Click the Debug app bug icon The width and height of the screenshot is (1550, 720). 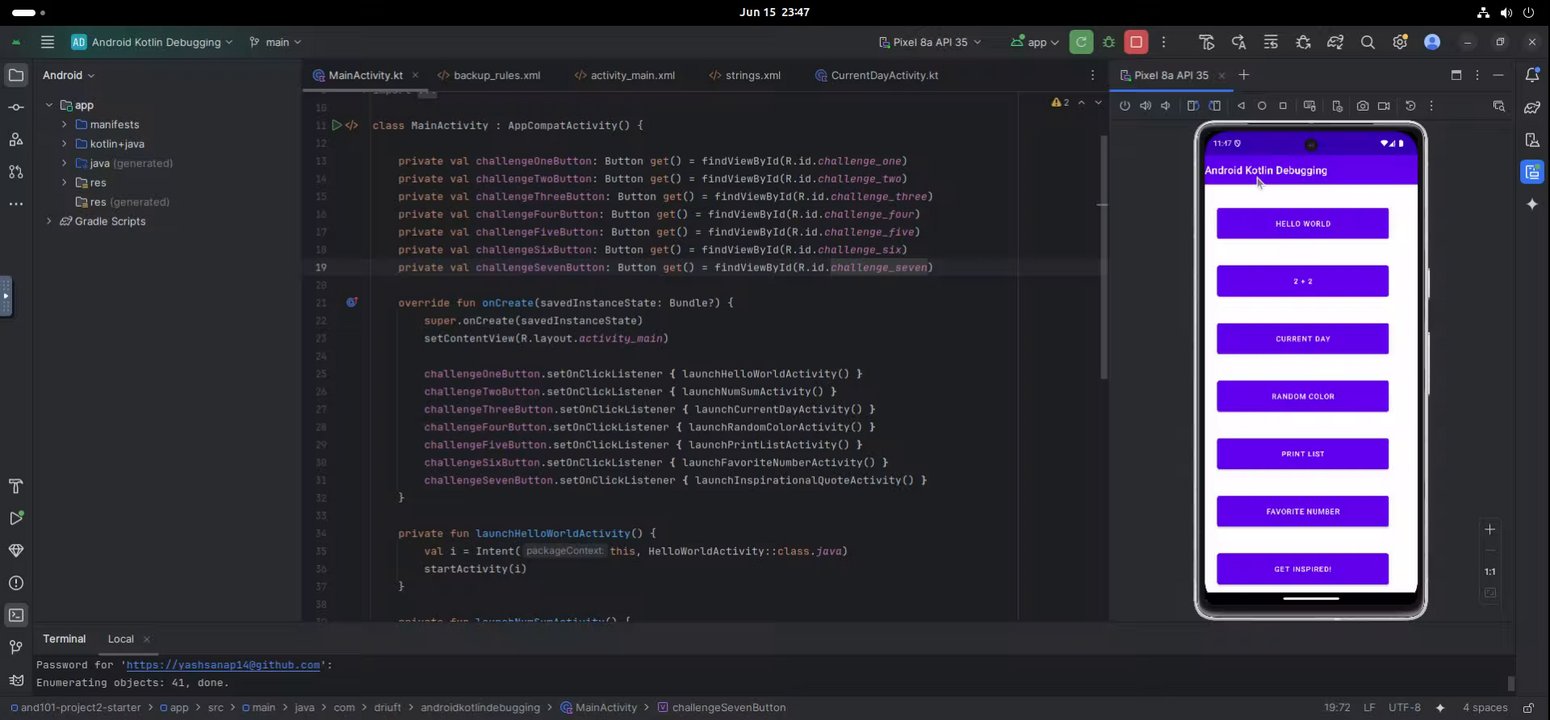(x=1108, y=42)
